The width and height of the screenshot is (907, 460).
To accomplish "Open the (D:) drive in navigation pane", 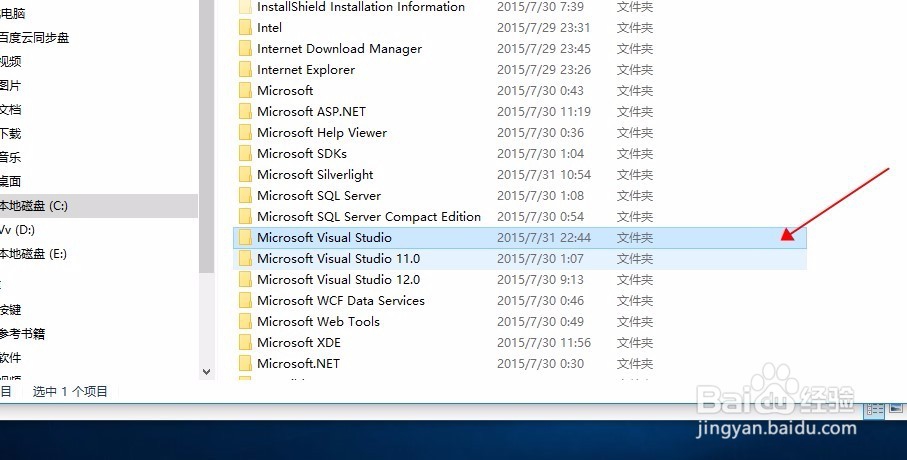I will [x=17, y=230].
